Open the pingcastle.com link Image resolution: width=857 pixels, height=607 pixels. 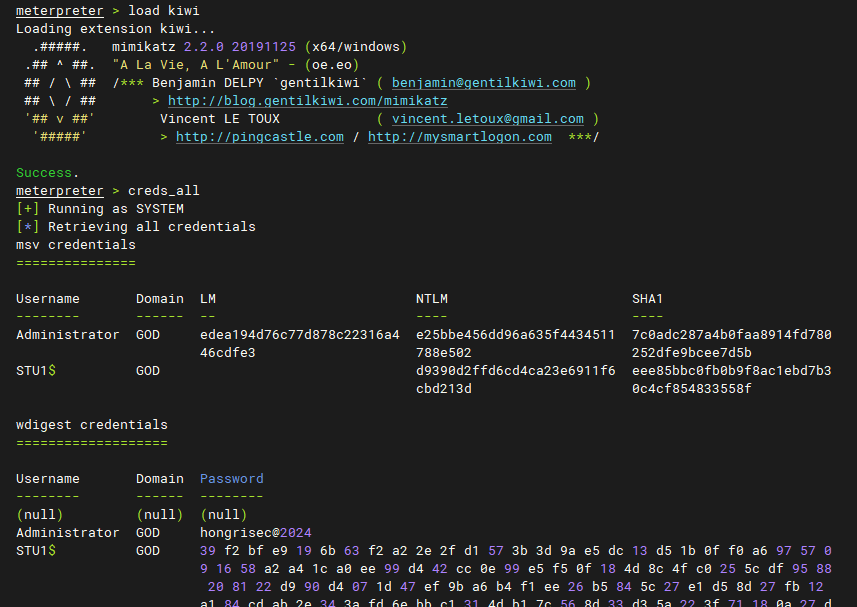pos(260,137)
